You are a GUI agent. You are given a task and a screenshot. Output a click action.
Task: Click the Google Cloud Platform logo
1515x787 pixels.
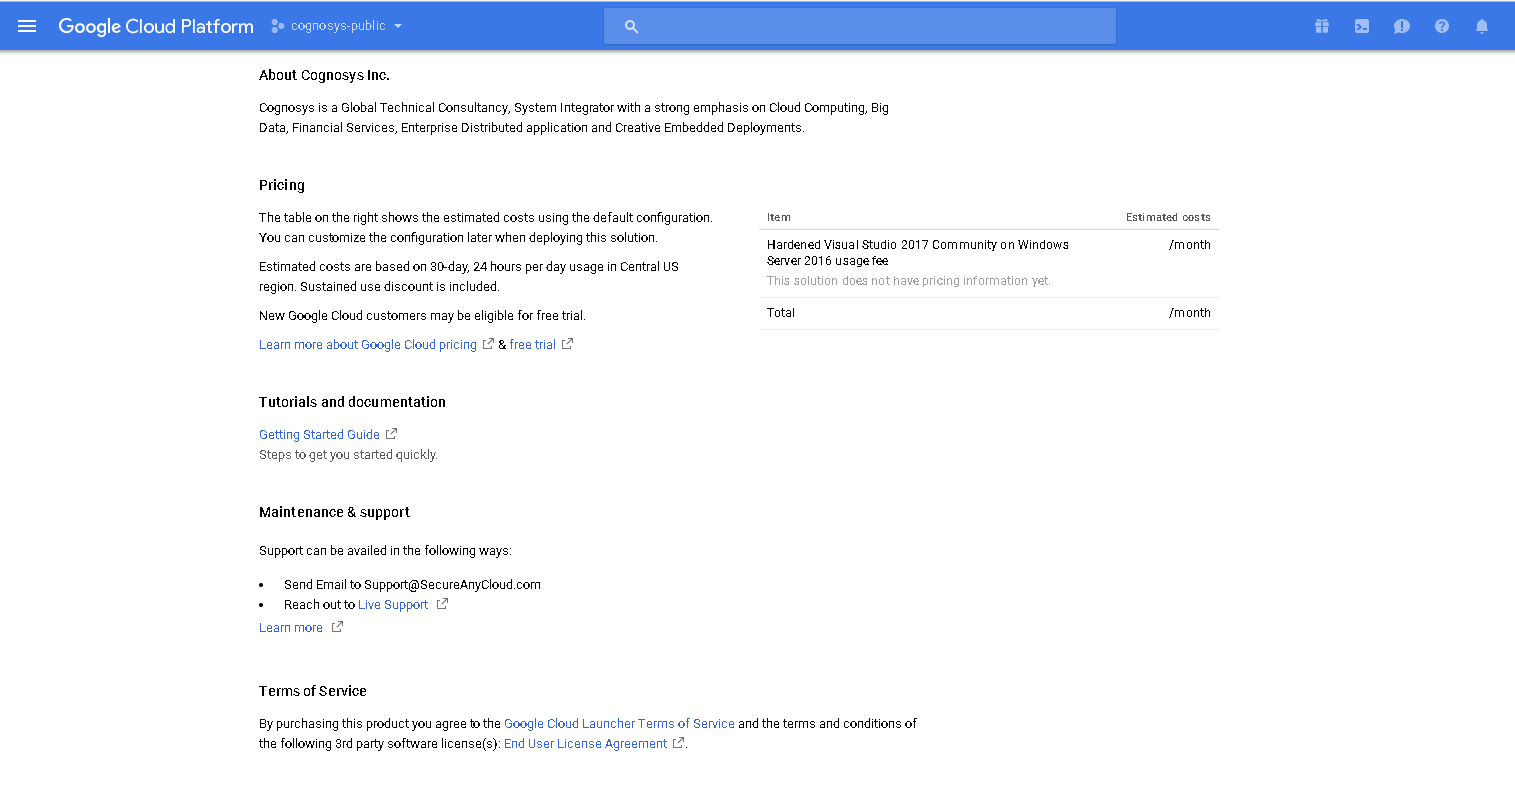coord(156,26)
